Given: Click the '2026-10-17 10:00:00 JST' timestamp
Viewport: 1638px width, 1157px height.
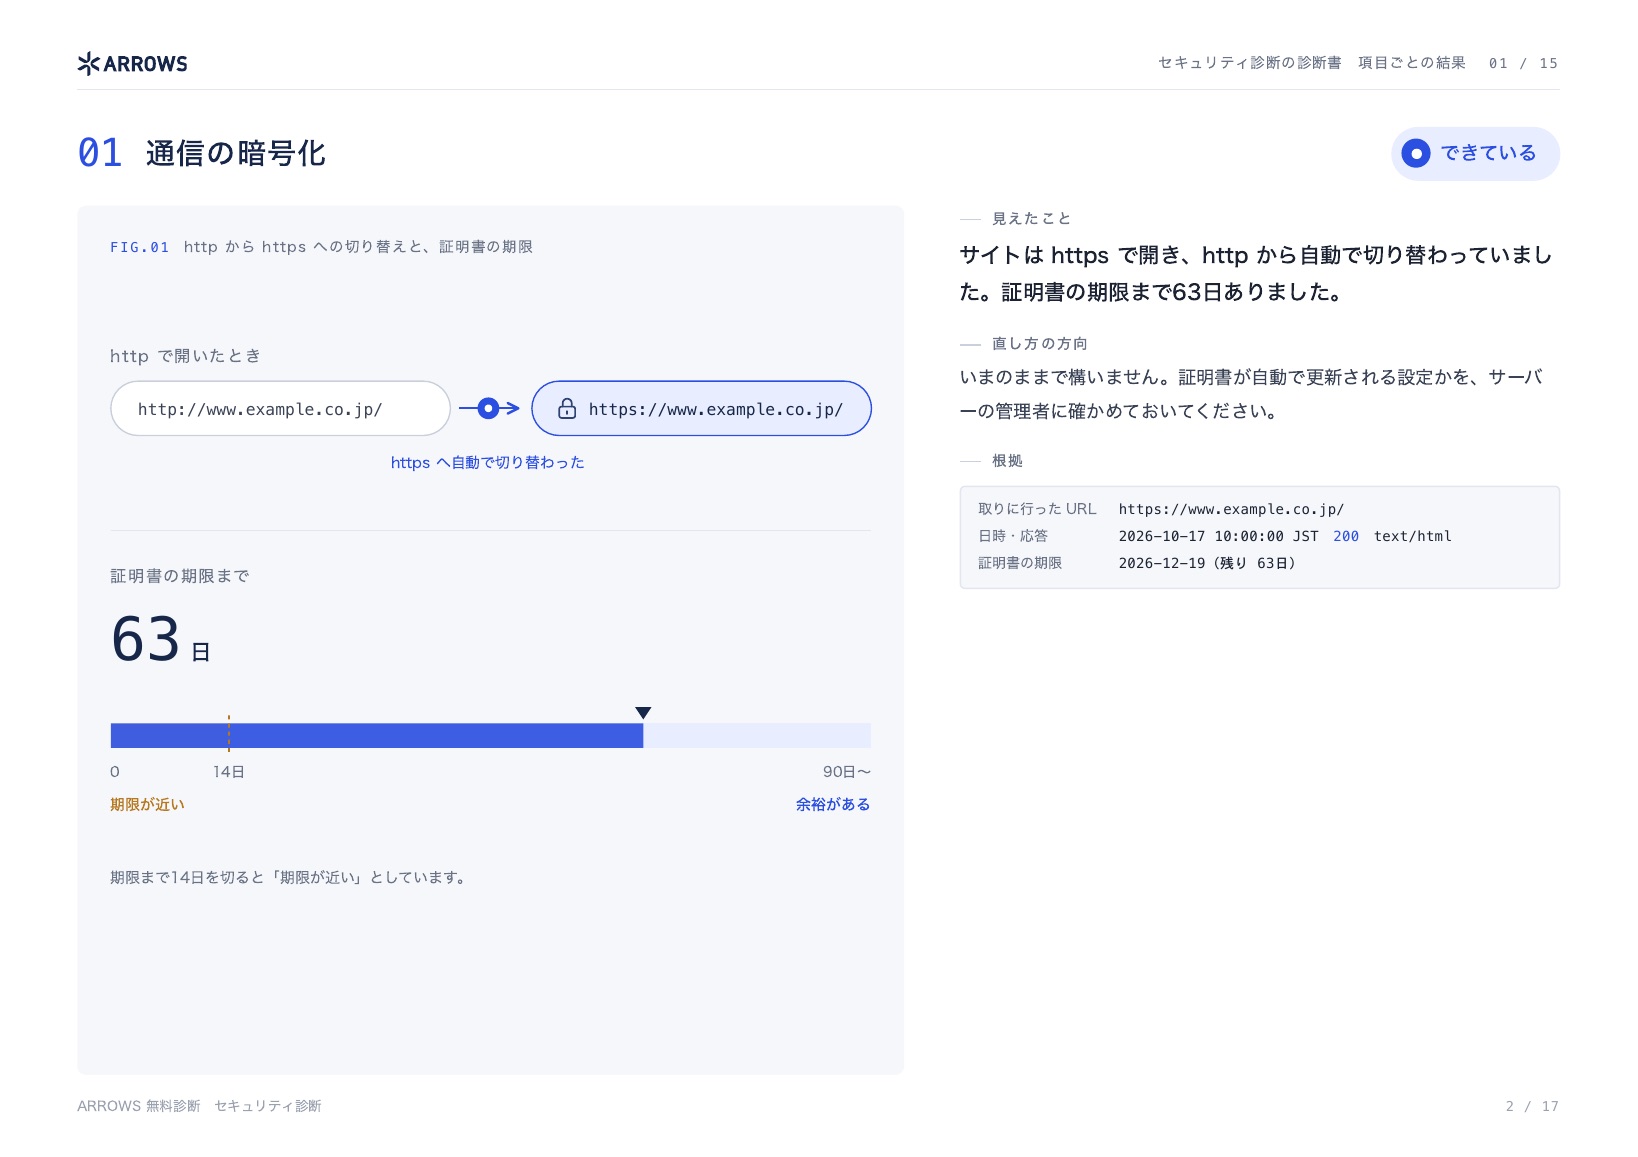Looking at the screenshot, I should 1218,536.
